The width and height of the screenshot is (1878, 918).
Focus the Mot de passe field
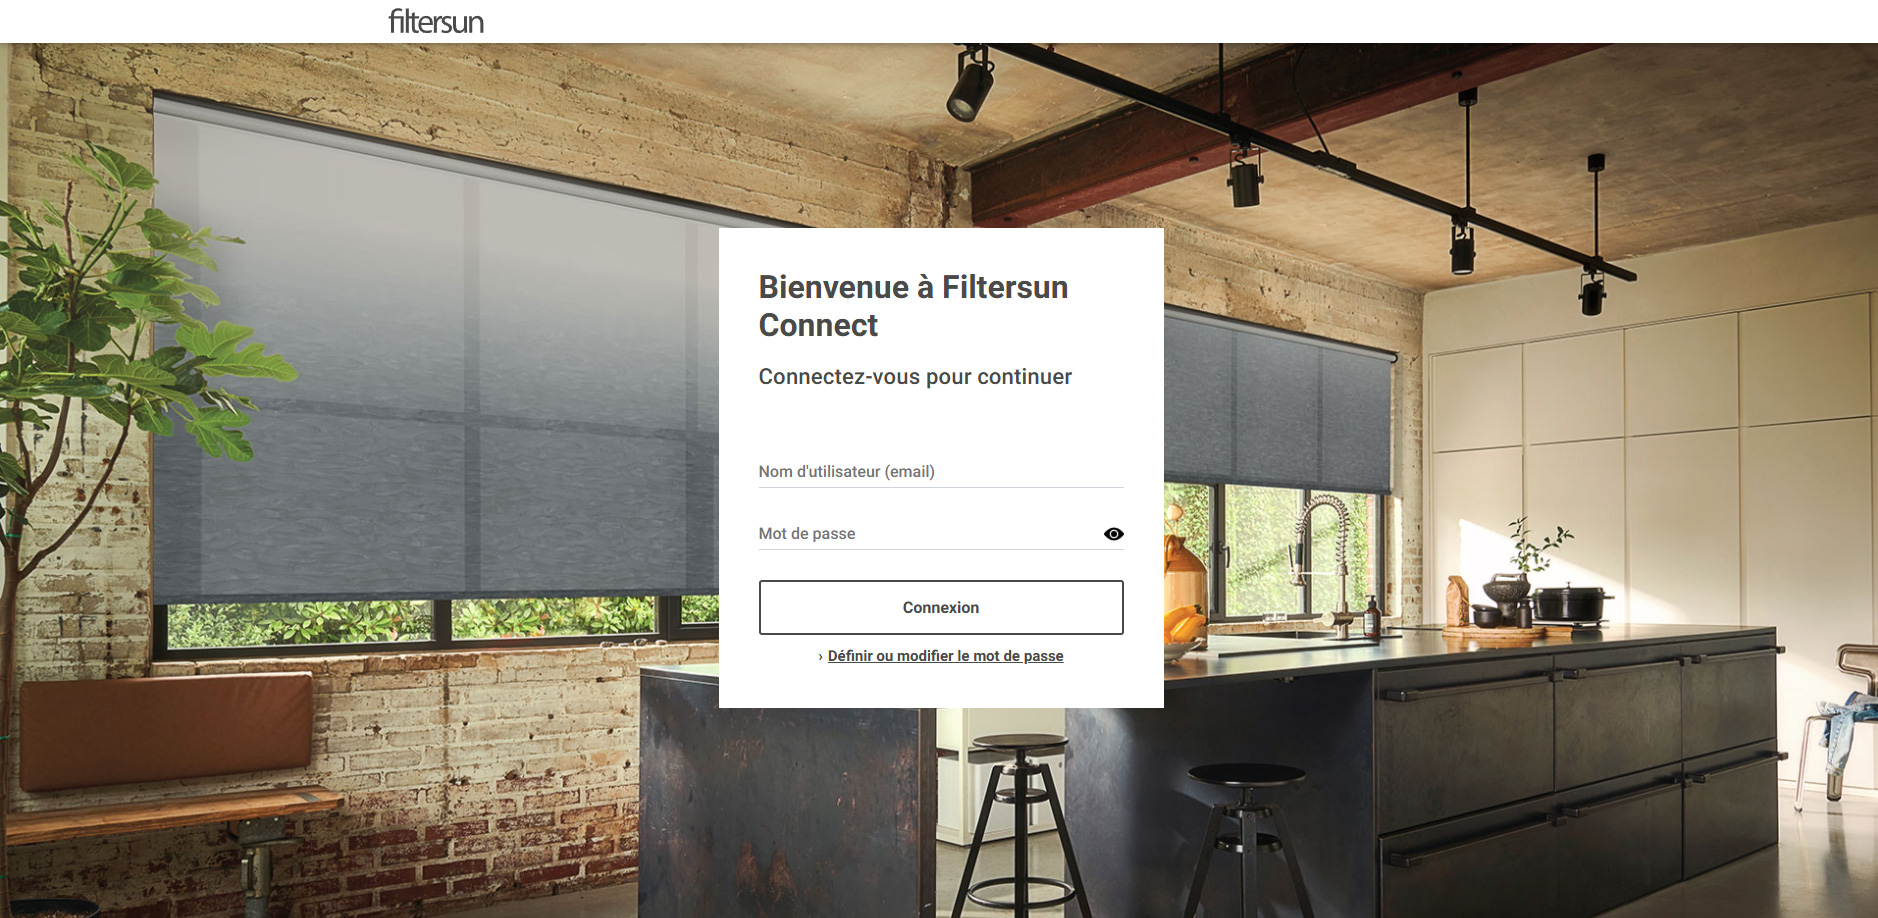point(928,533)
